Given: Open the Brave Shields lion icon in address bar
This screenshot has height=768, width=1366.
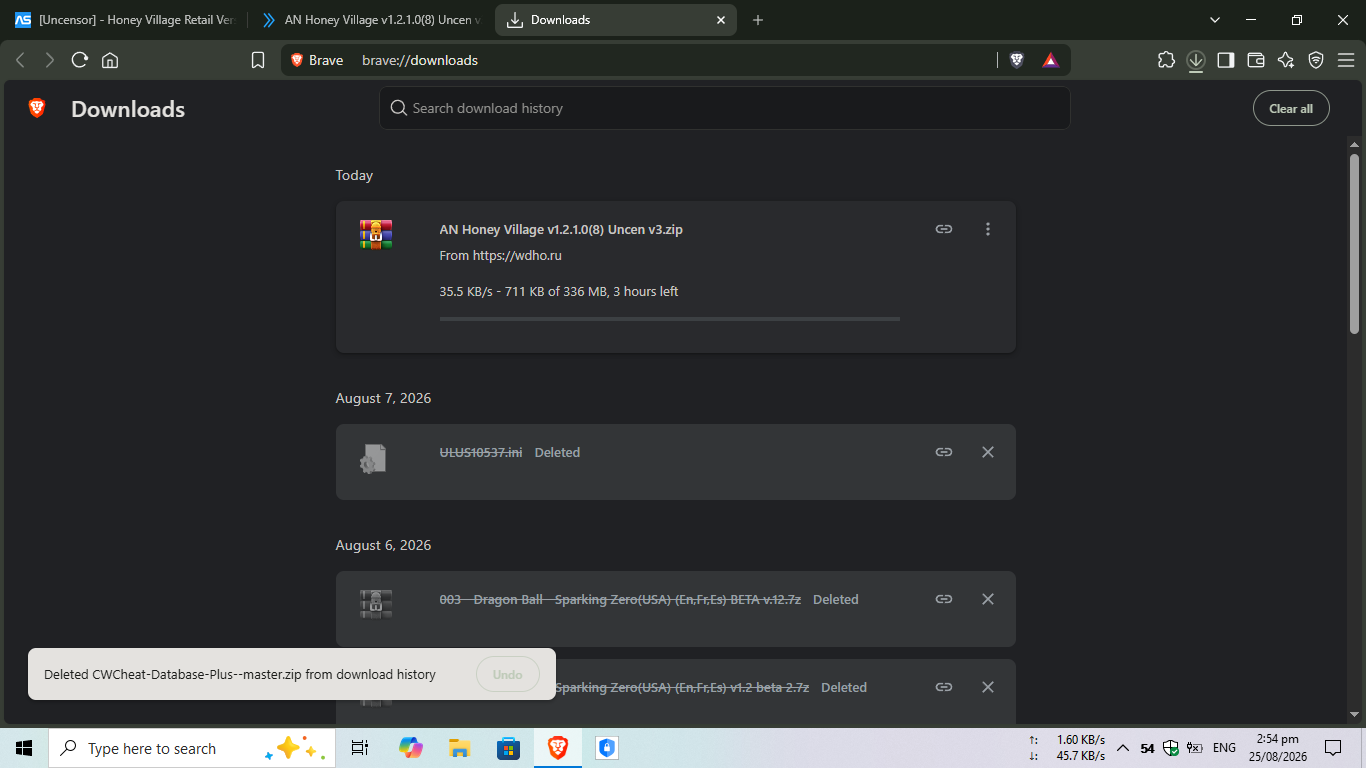Looking at the screenshot, I should coord(1017,60).
